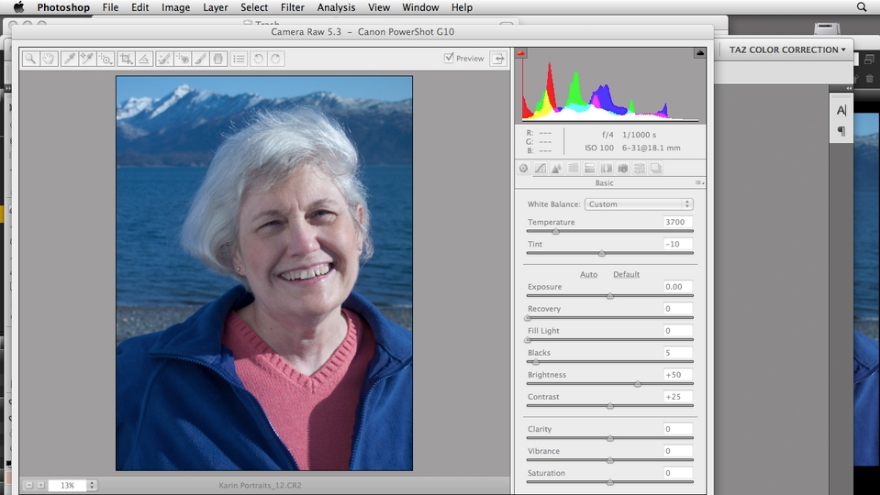Toggle full screen mode button
The height and width of the screenshot is (495, 880).
click(x=498, y=58)
